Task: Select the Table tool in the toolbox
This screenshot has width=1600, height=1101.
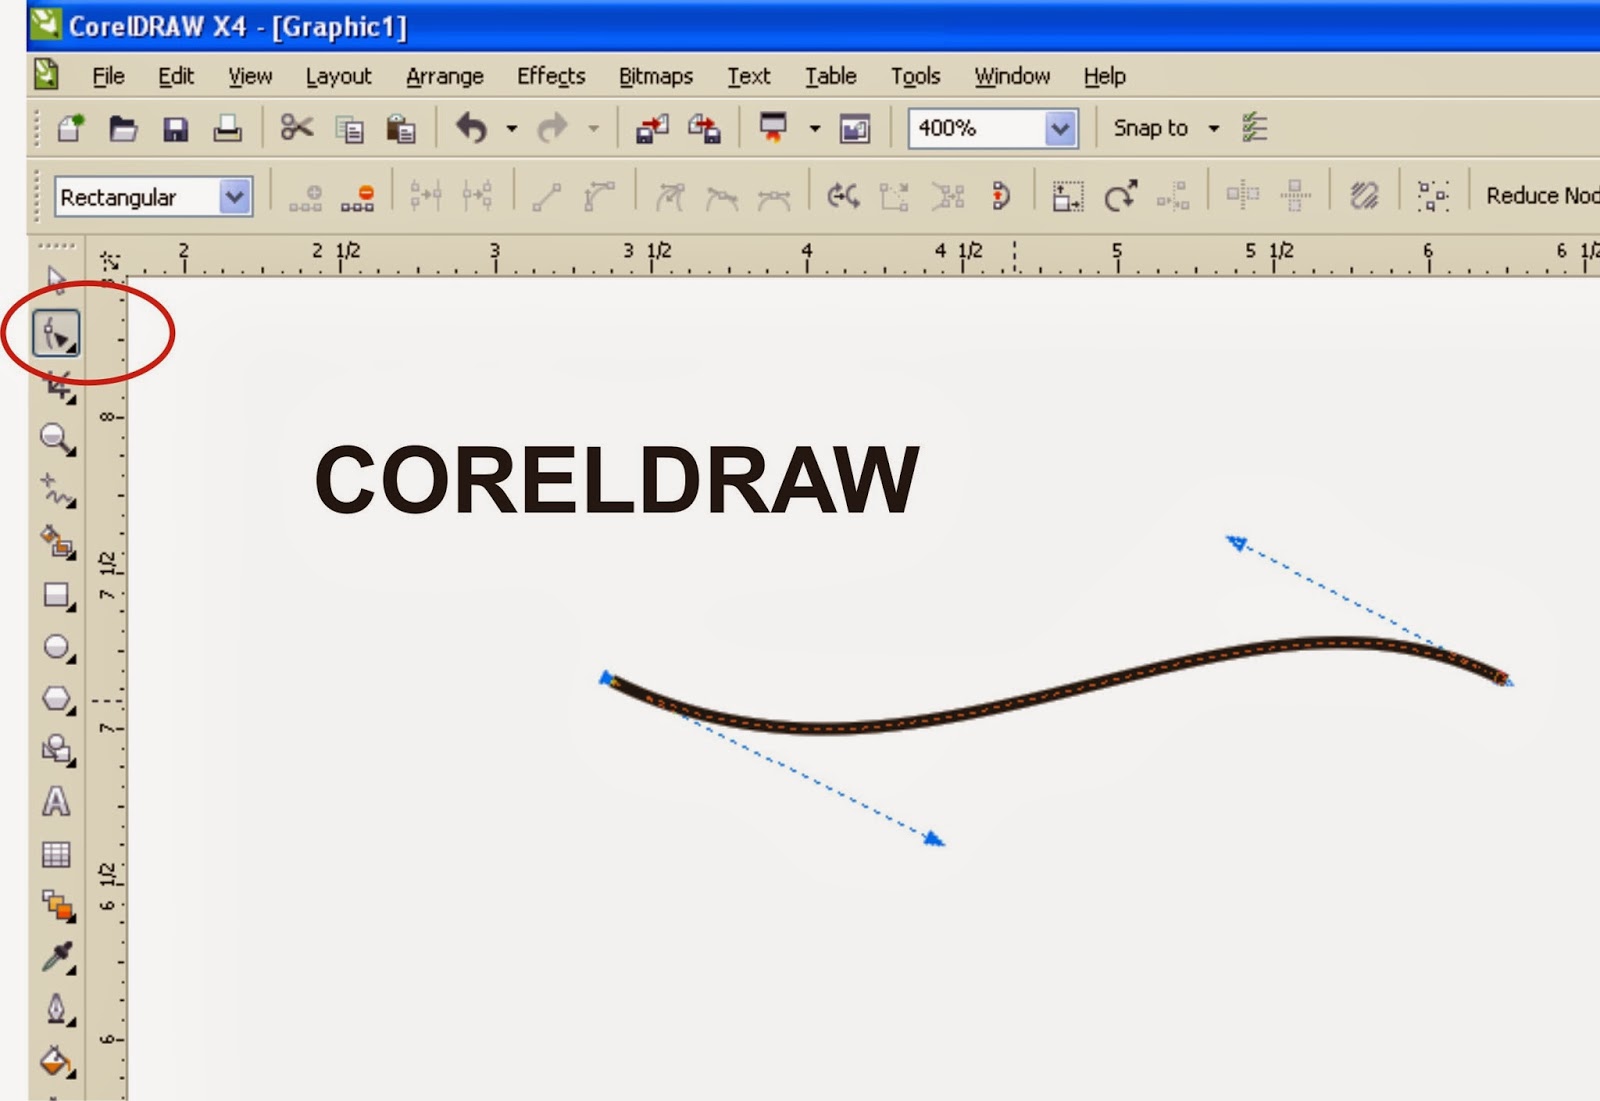Action: point(56,853)
